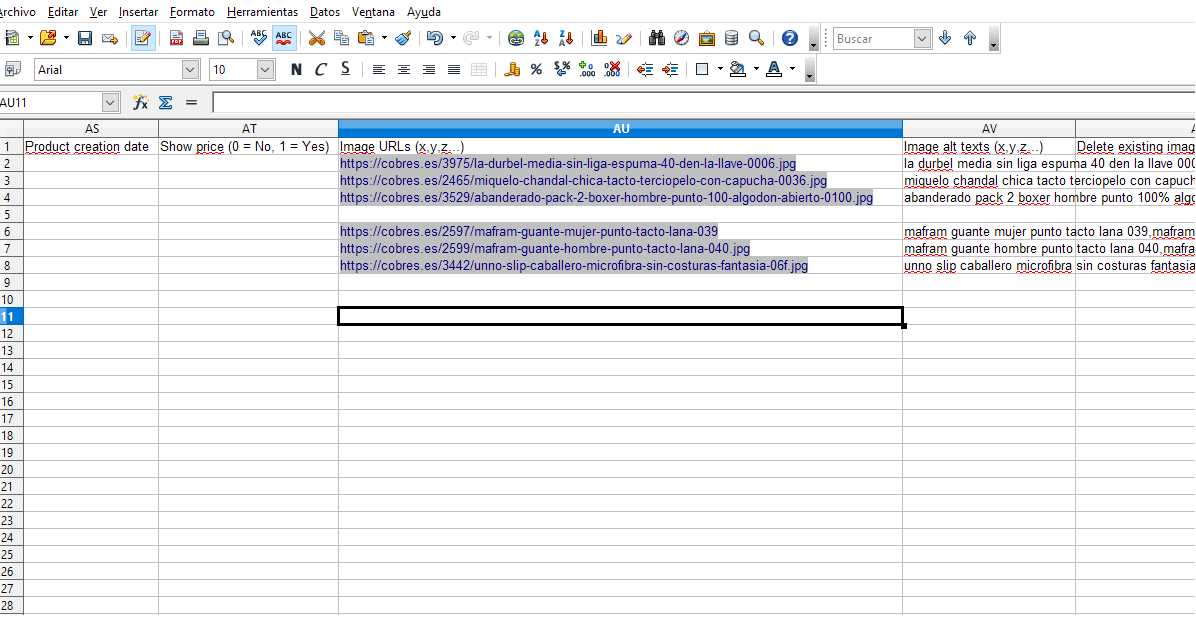The height and width of the screenshot is (620, 1196).
Task: Apply currency number format with coins icon
Action: pyautogui.click(x=512, y=69)
